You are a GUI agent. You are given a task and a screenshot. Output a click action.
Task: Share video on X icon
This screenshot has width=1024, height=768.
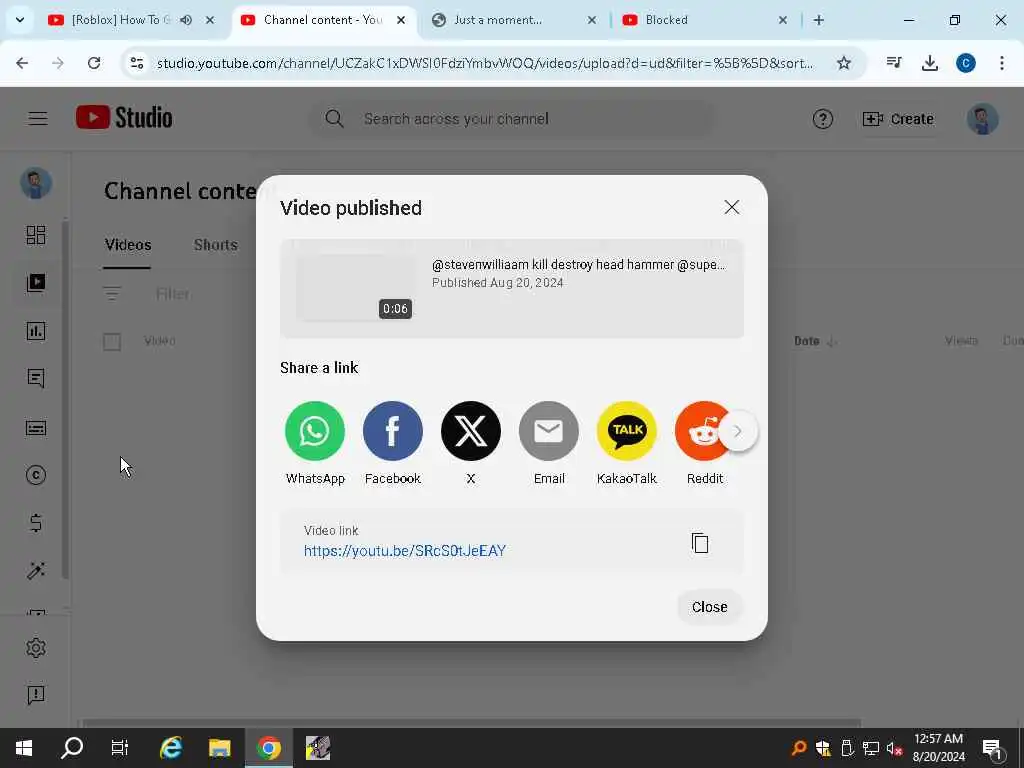tap(471, 431)
